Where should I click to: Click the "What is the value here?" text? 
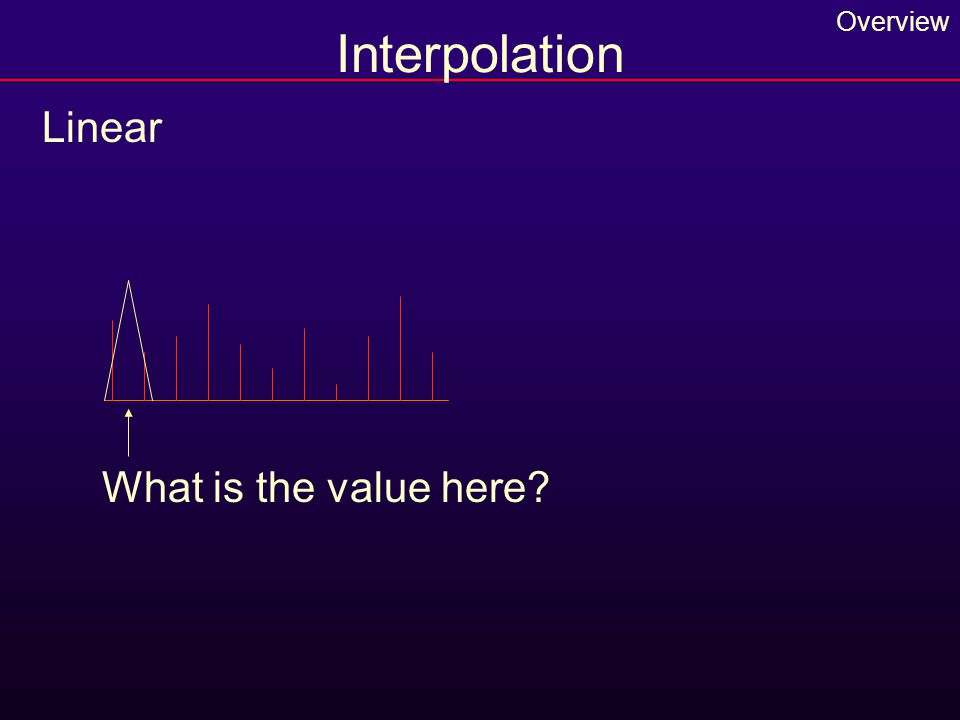tap(326, 487)
